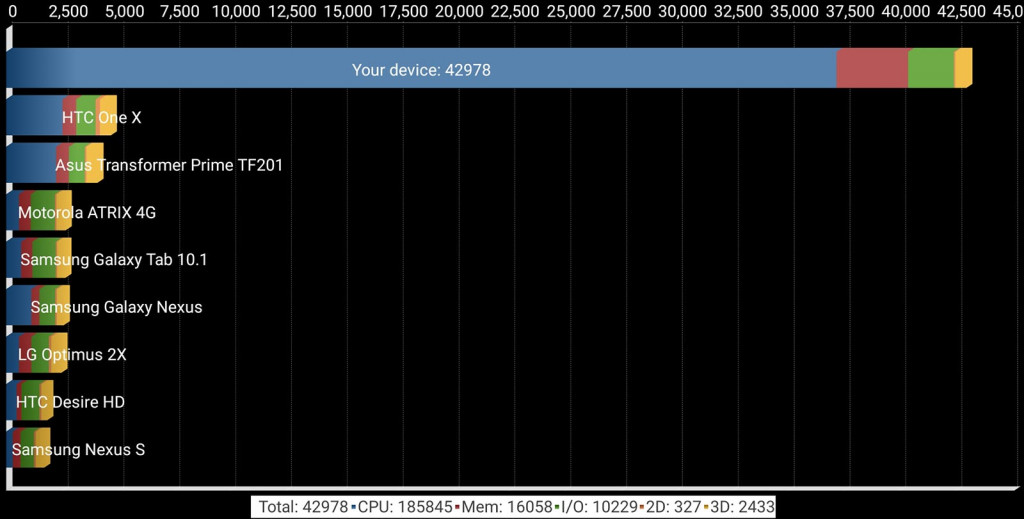Click the "Total: 42978" legend entry
Viewport: 1024px width, 519px height.
(x=304, y=507)
